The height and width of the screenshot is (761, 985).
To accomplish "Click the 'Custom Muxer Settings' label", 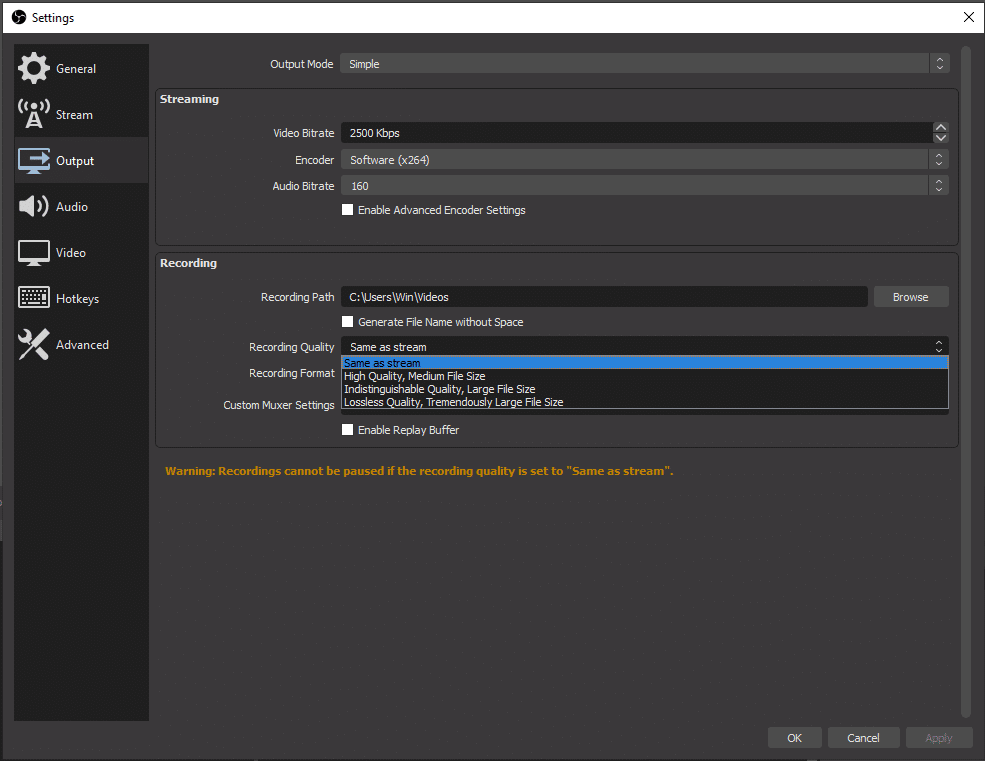I will (x=279, y=405).
